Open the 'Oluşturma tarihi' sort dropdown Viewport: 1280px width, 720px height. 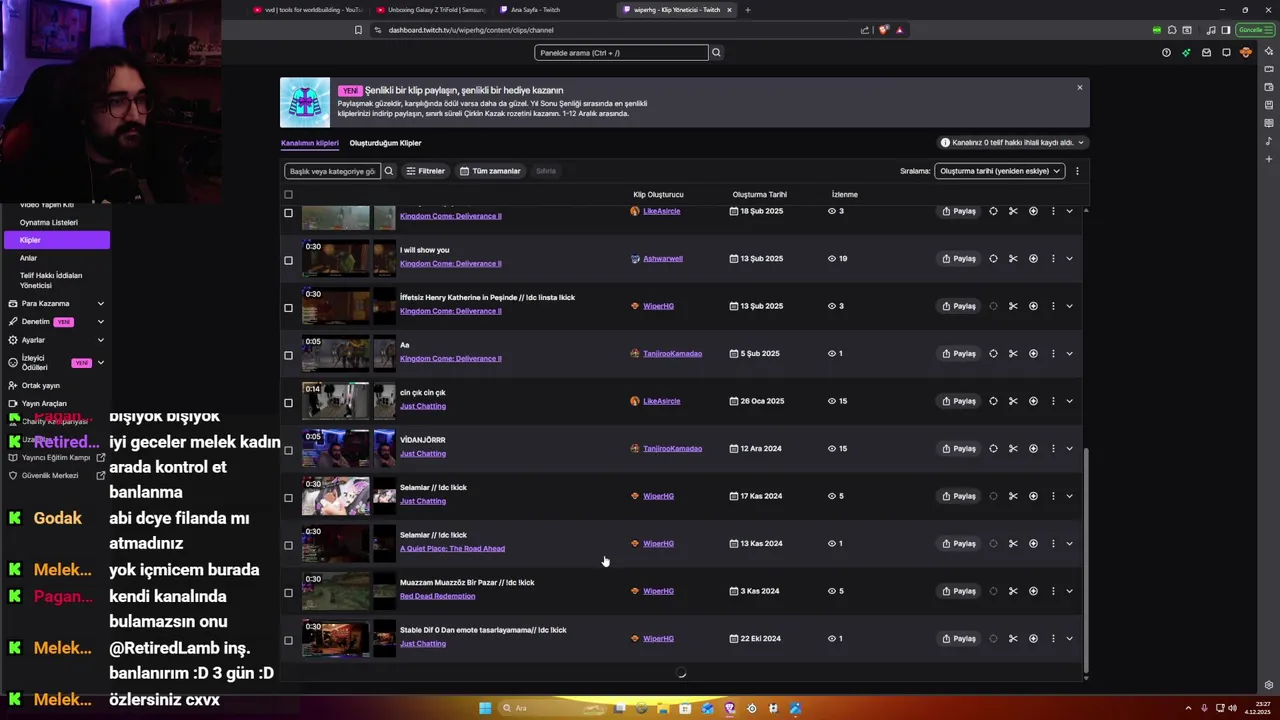click(x=1000, y=171)
